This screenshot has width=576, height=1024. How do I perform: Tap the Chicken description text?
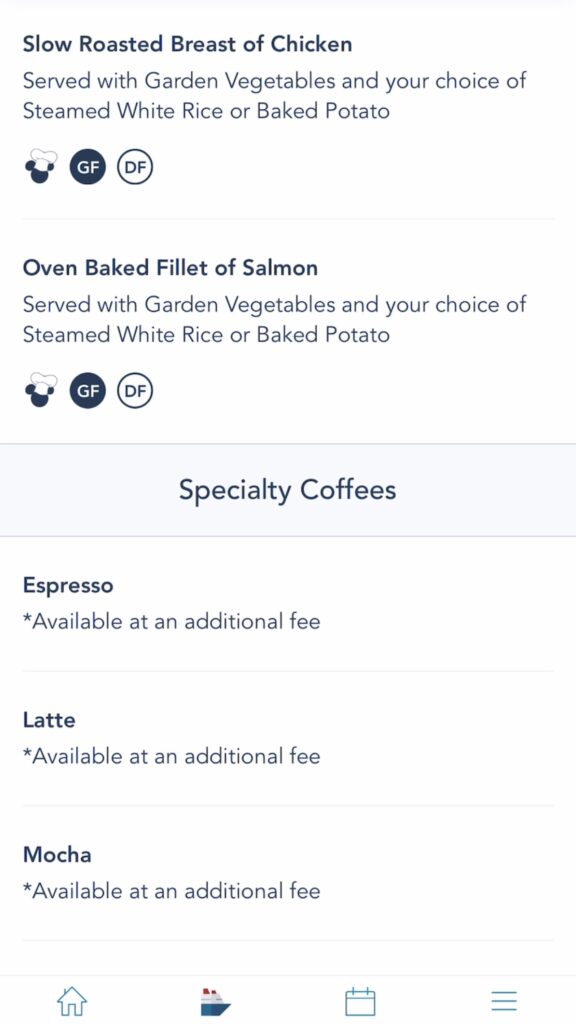(x=274, y=96)
